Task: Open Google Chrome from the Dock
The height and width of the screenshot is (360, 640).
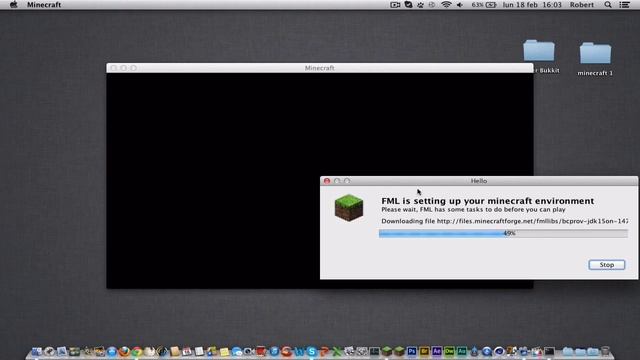Action: pos(137,351)
